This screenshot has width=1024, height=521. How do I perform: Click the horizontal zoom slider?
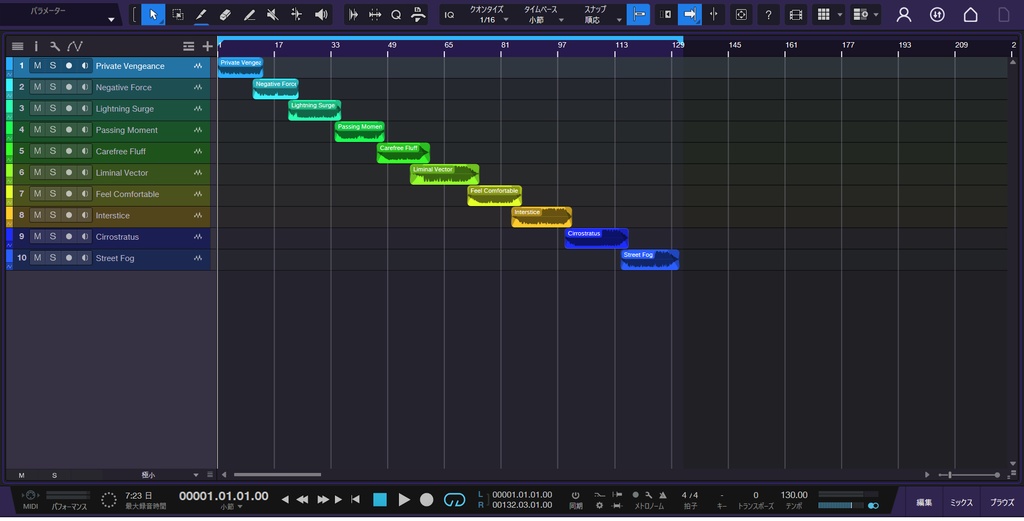[x=969, y=475]
